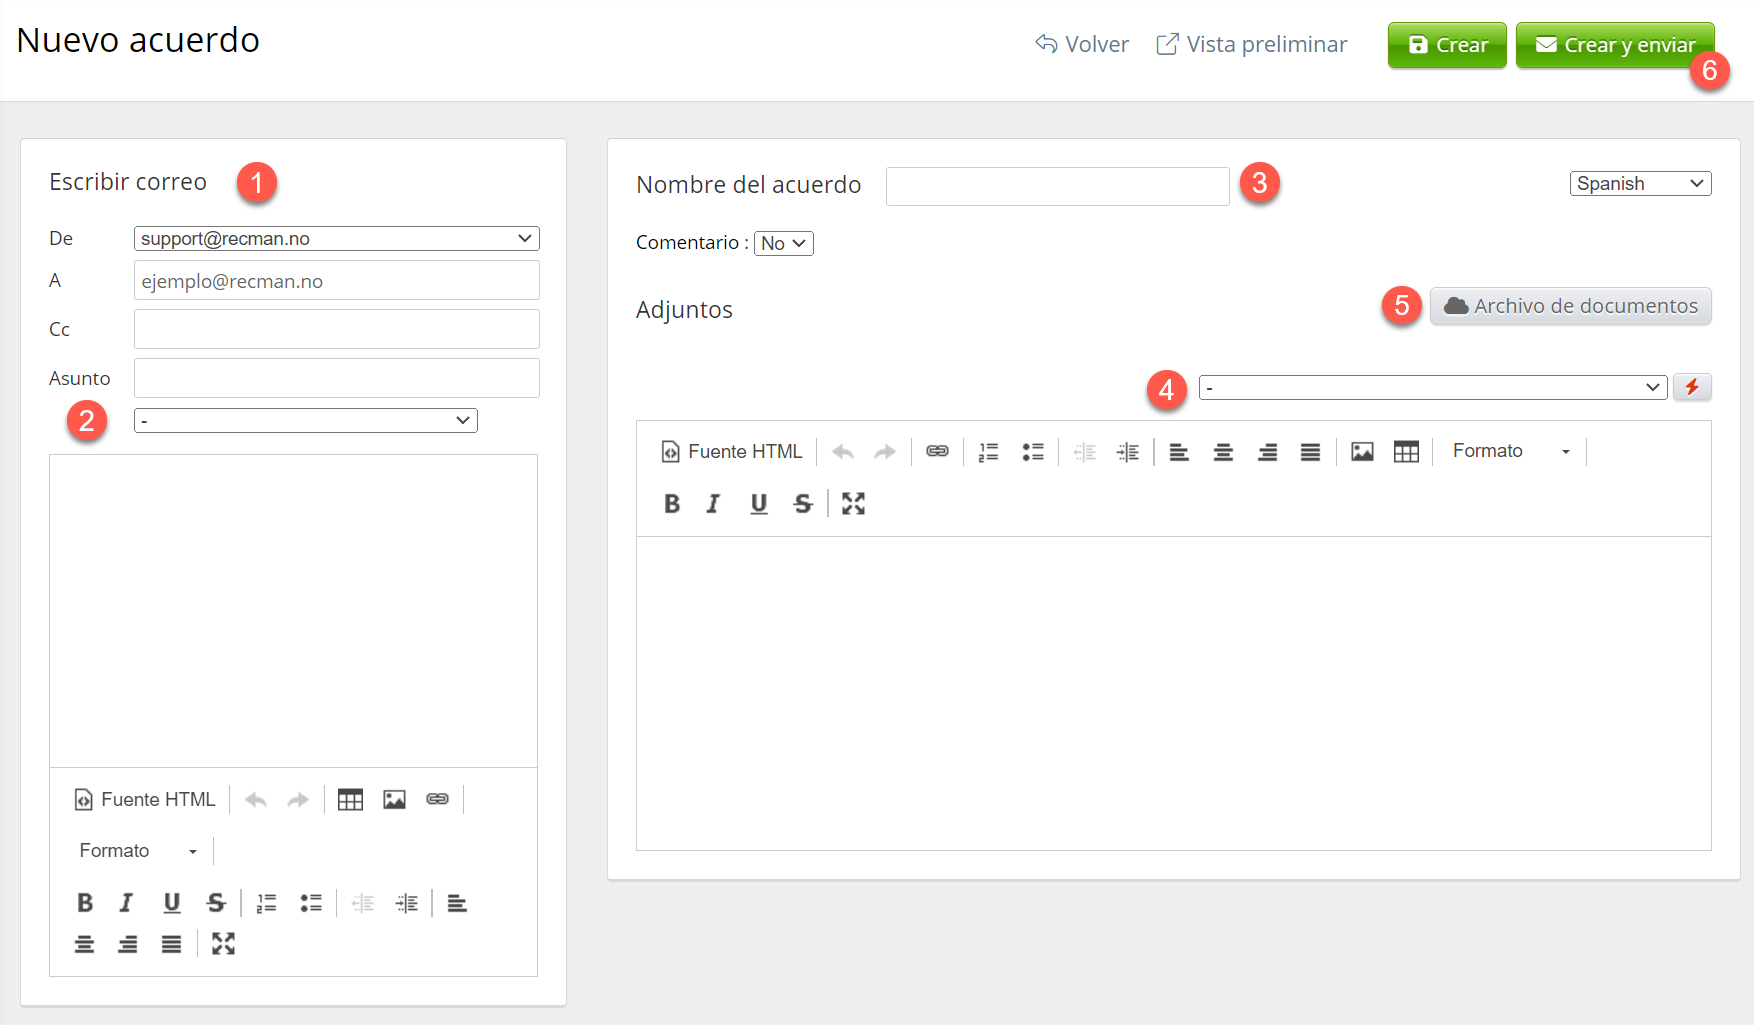The image size is (1754, 1025).
Task: Expand the De sender address dropdown
Action: [336, 239]
